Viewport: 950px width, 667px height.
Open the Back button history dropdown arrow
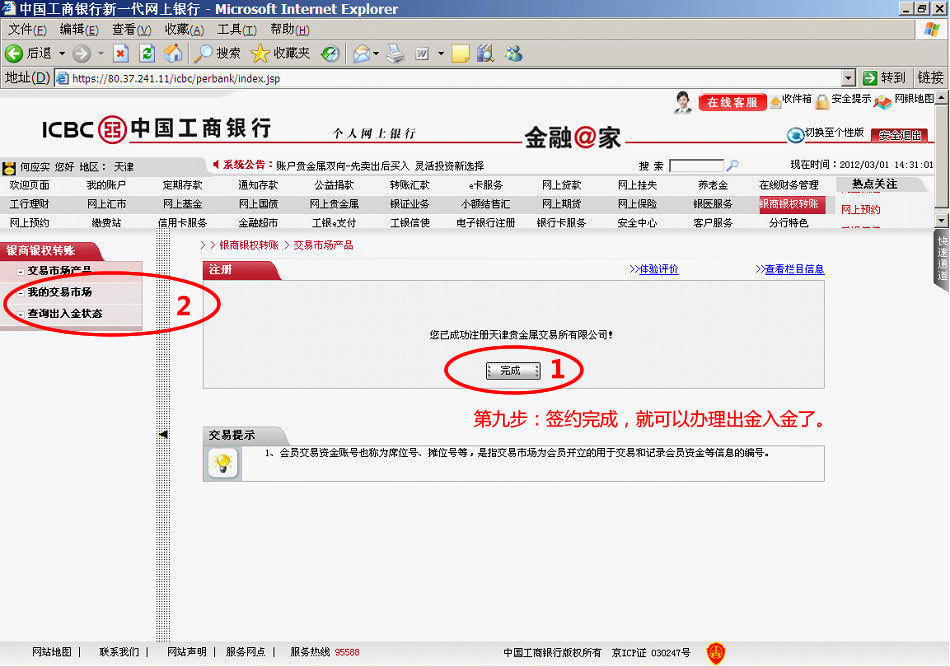pos(62,54)
